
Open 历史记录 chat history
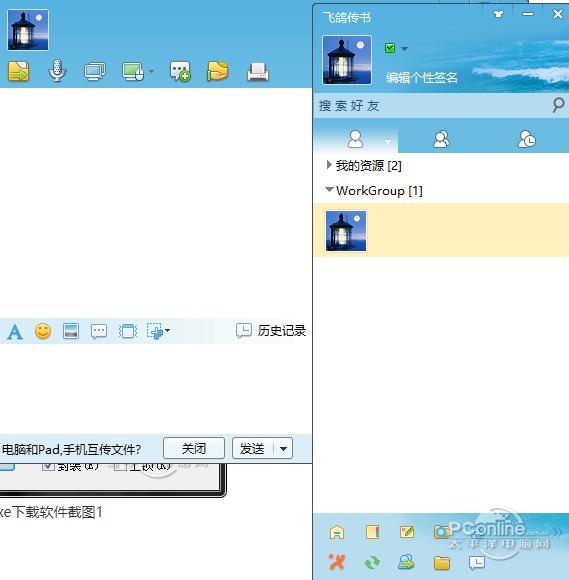tap(271, 331)
